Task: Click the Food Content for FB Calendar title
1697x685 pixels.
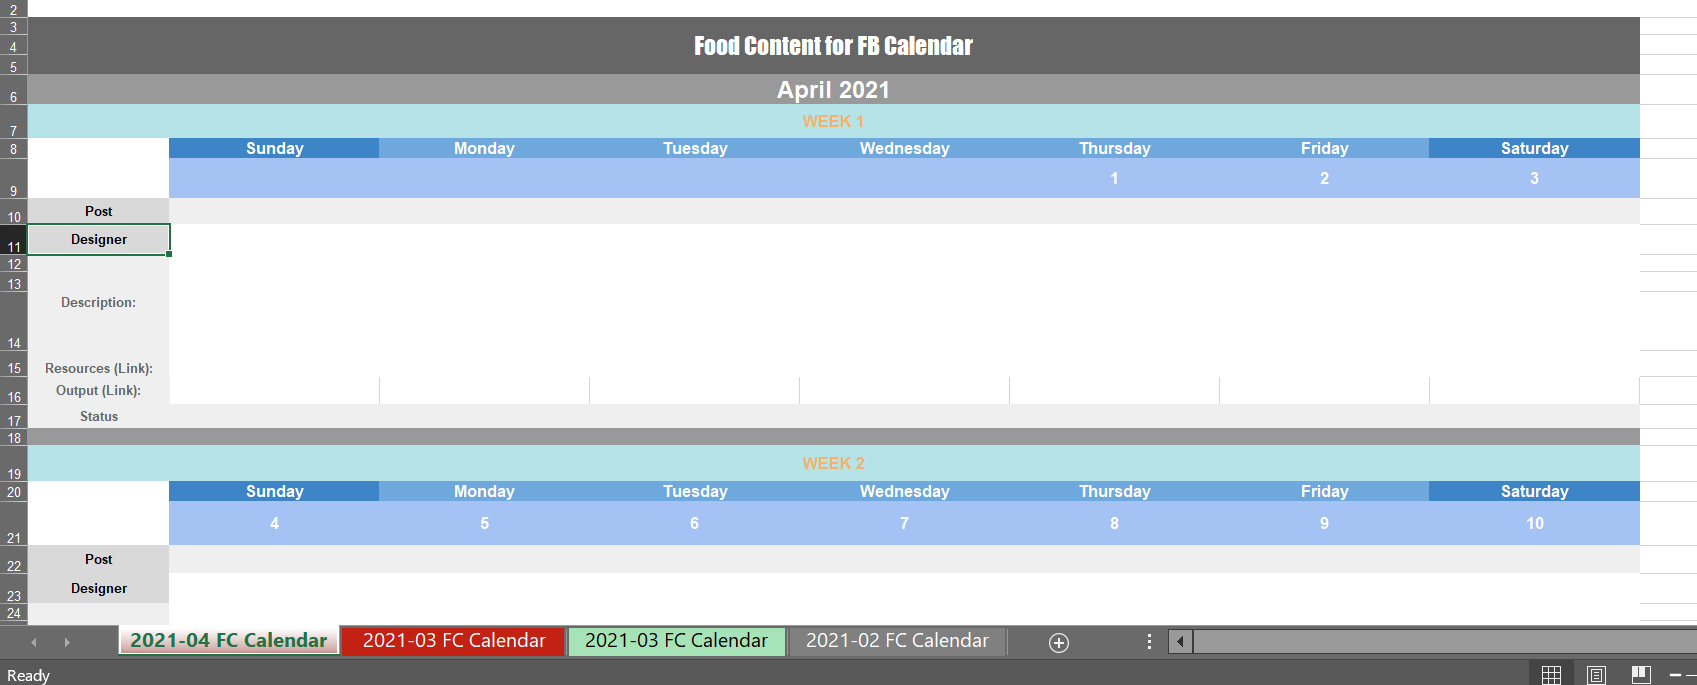Action: tap(833, 46)
